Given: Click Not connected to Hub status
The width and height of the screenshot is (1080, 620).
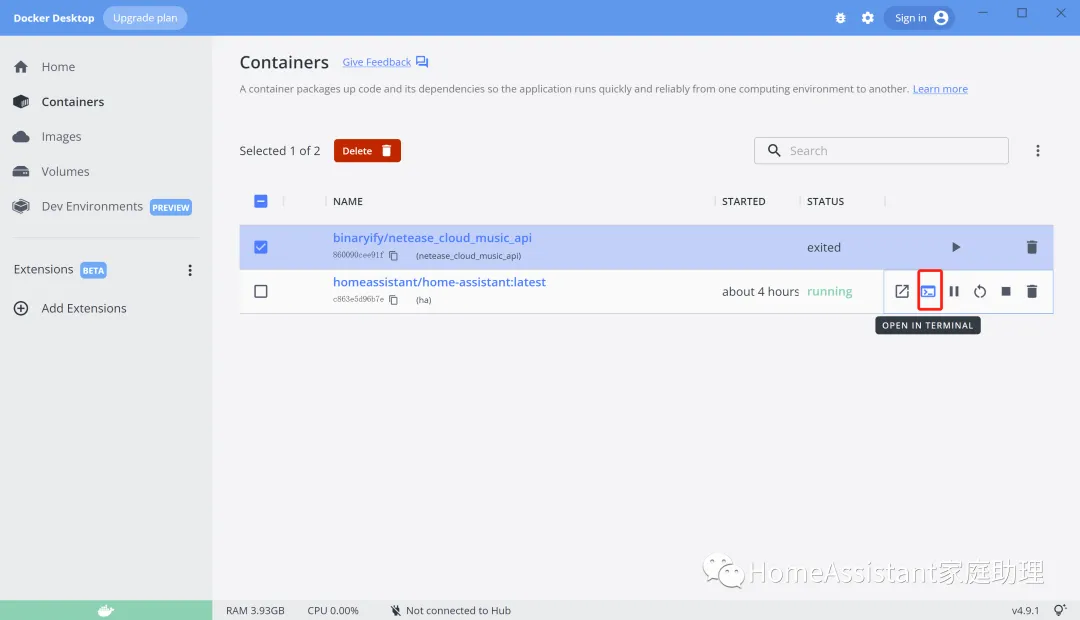Looking at the screenshot, I should point(451,610).
